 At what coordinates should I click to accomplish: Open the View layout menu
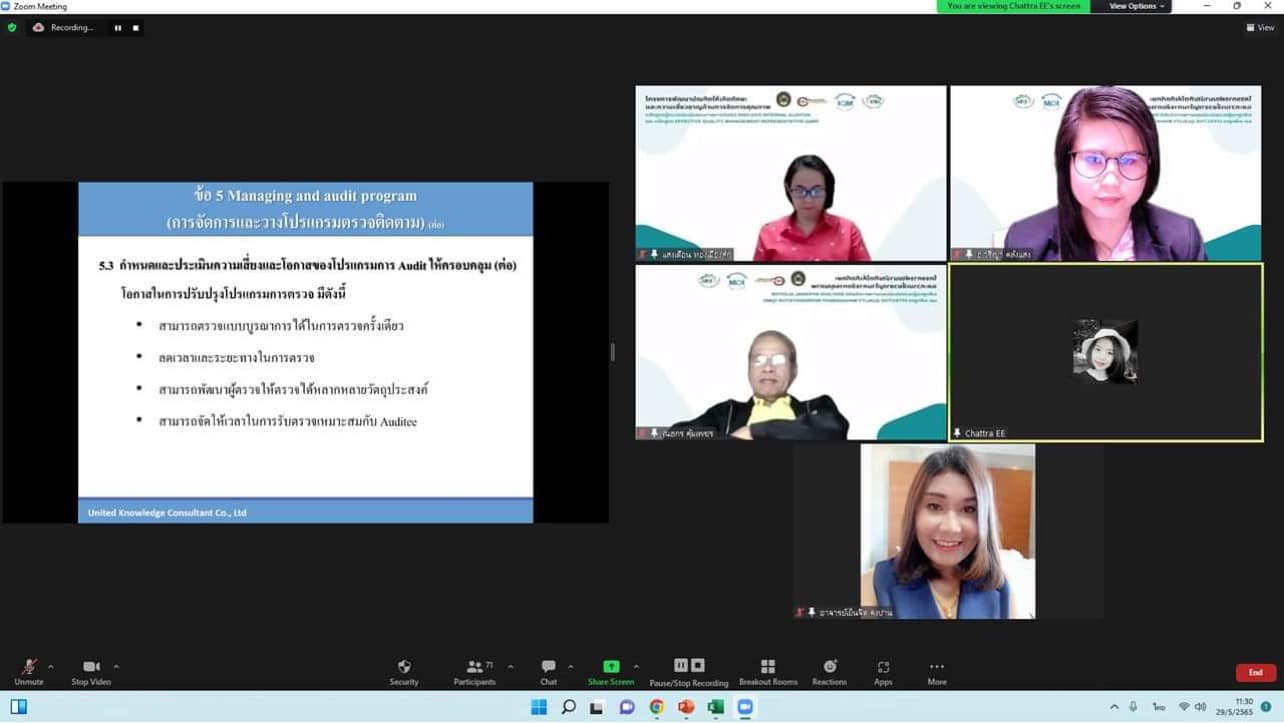point(1260,28)
